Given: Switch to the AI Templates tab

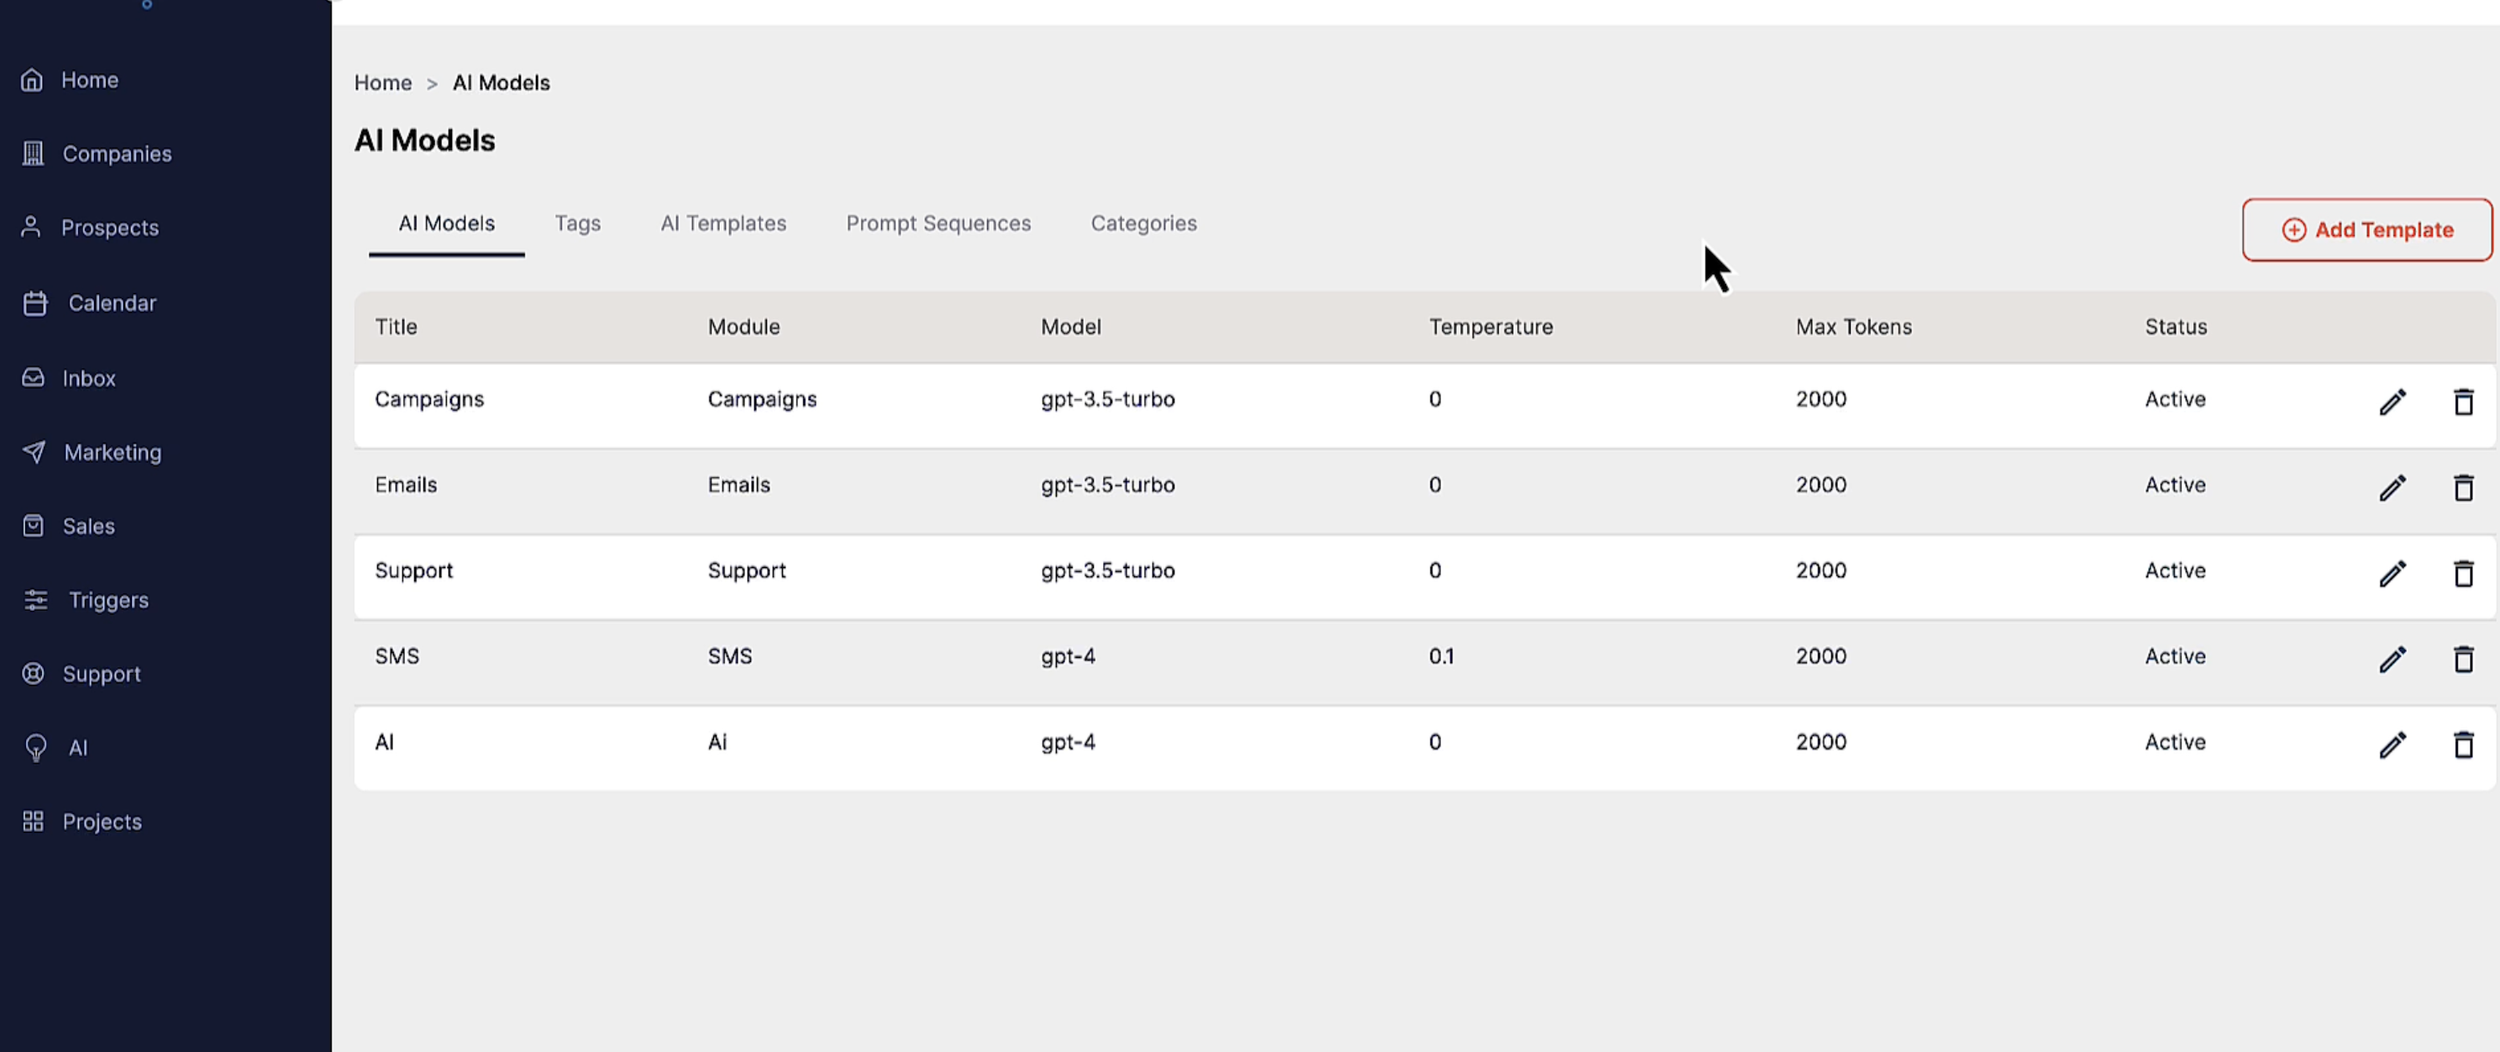Looking at the screenshot, I should (723, 224).
